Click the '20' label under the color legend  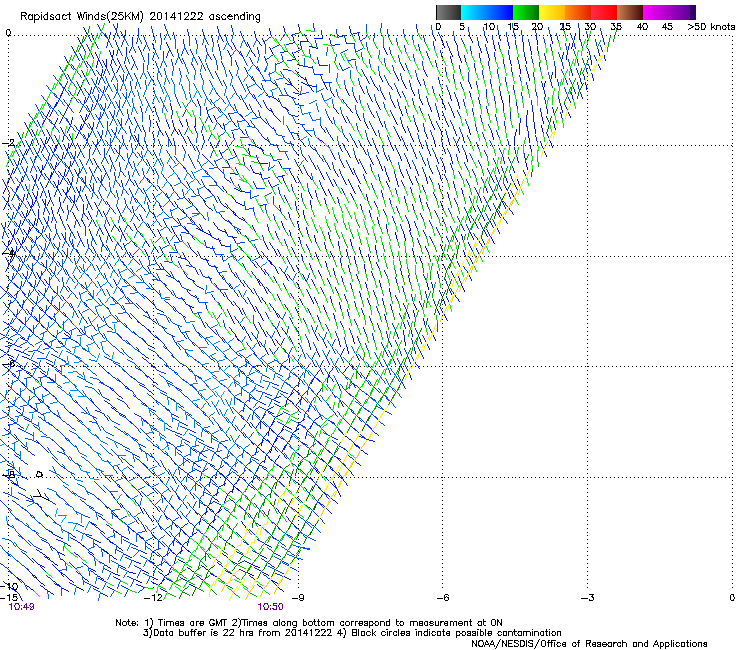(x=537, y=26)
